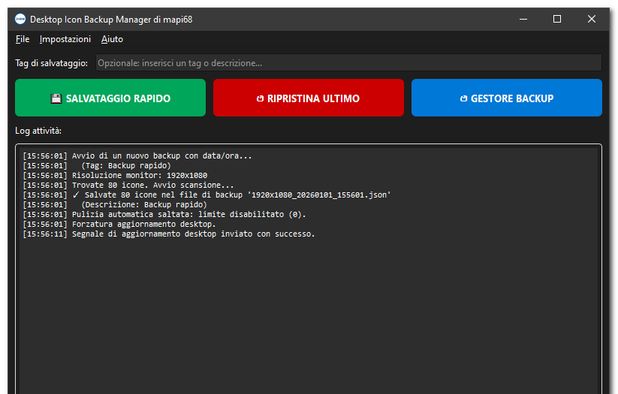Click the 'Tag di salvataggio:' label
This screenshot has height=394, width=618.
click(x=51, y=63)
